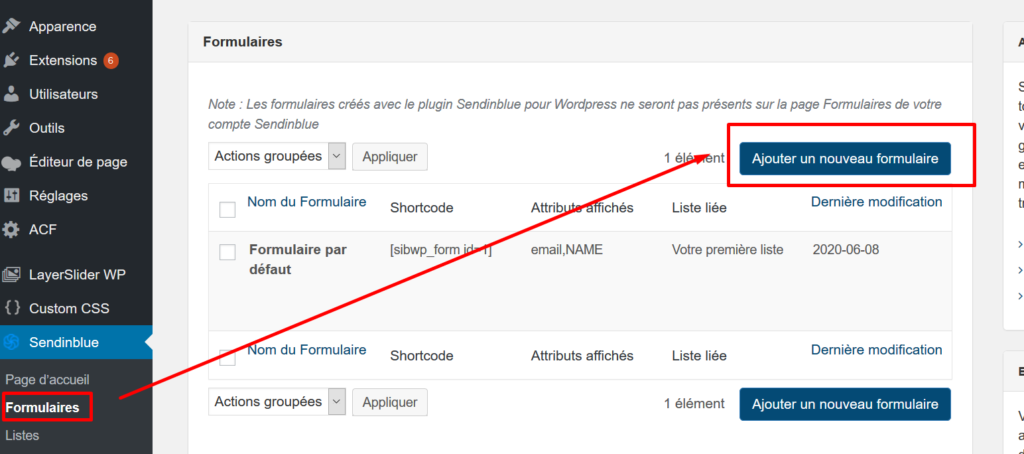Click the Formulaires panel heading
The height and width of the screenshot is (454, 1024).
(242, 42)
